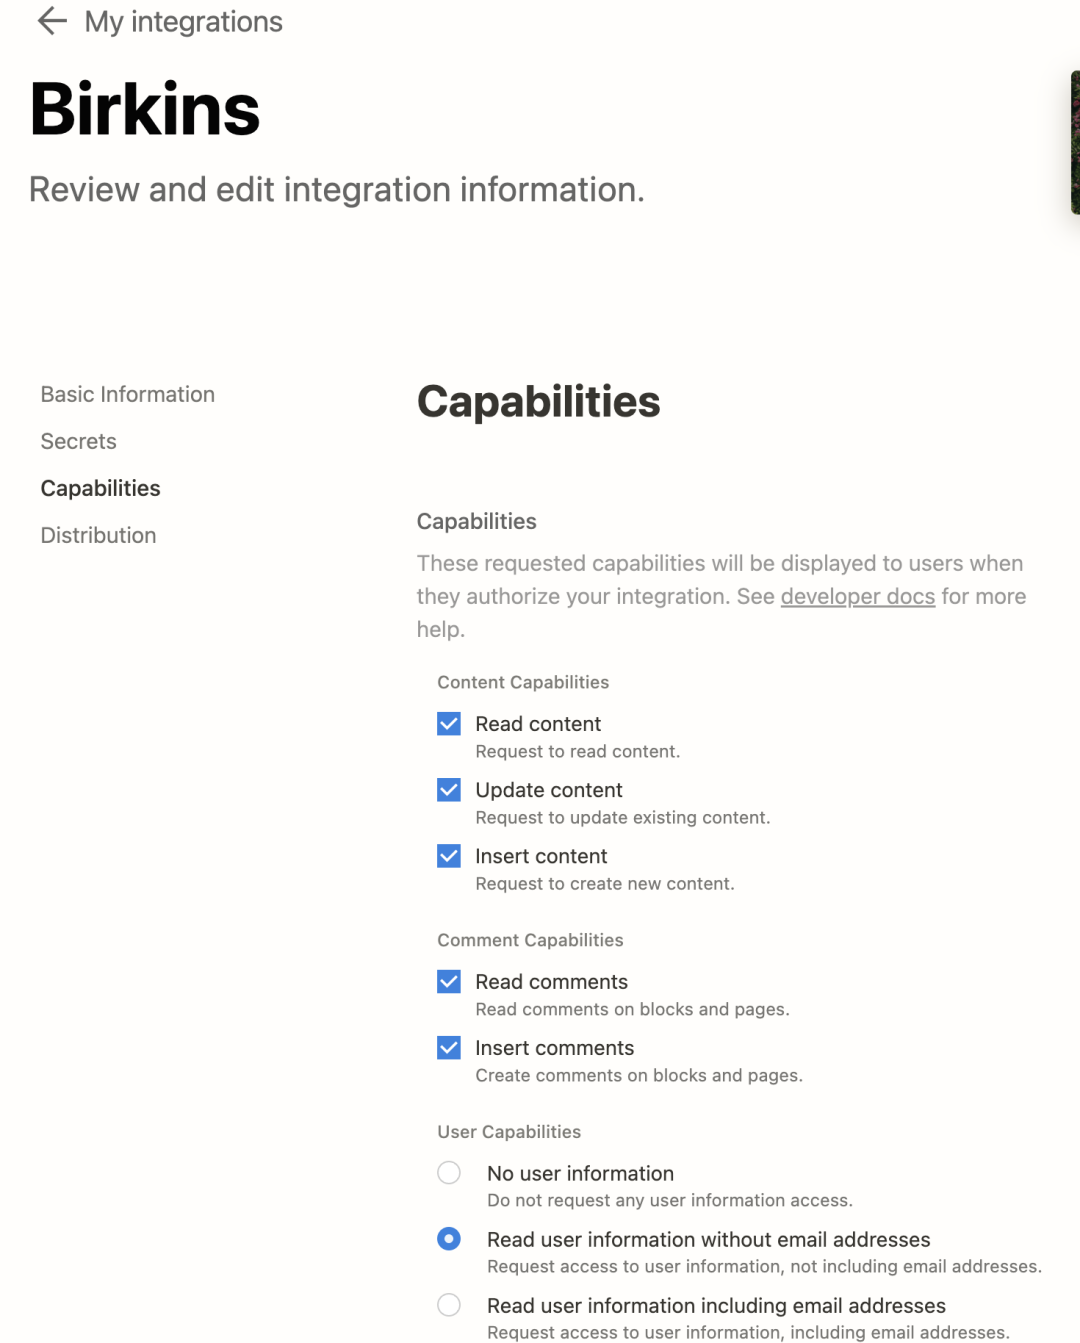Toggle the Insert comments checkbox
Viewport: 1080px width, 1343px height.
pos(449,1048)
